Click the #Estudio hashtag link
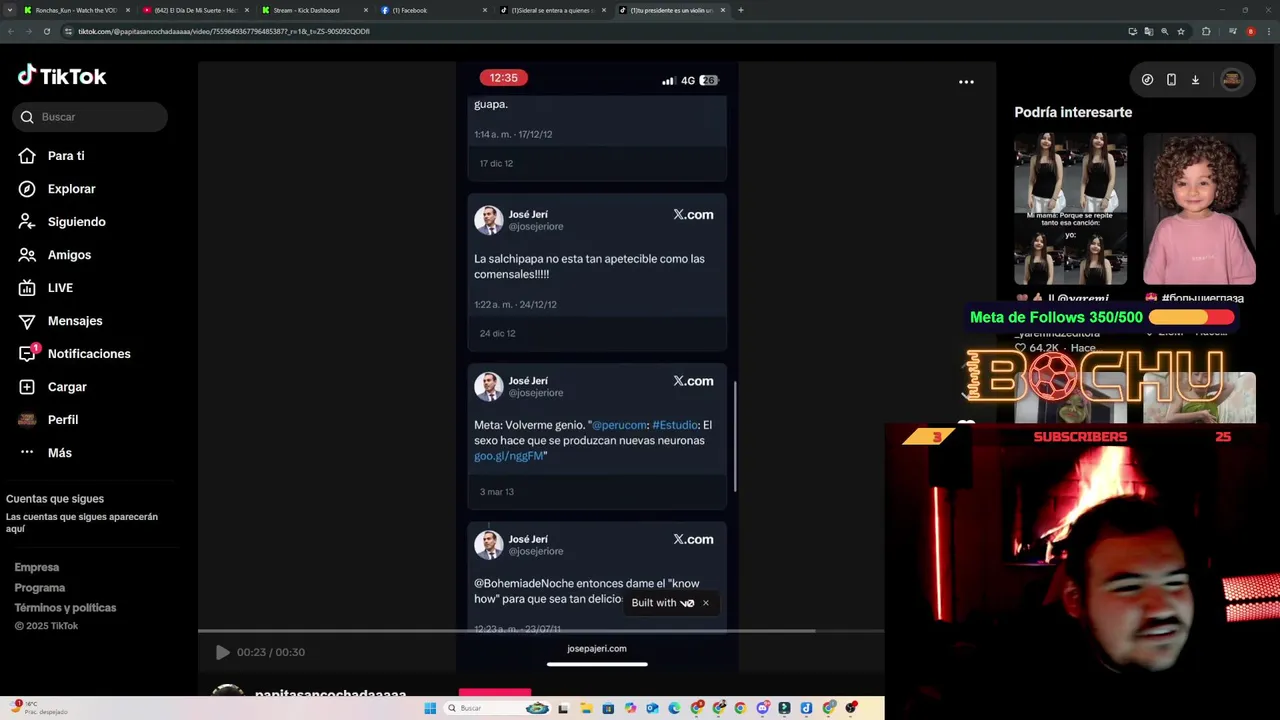 click(x=675, y=425)
